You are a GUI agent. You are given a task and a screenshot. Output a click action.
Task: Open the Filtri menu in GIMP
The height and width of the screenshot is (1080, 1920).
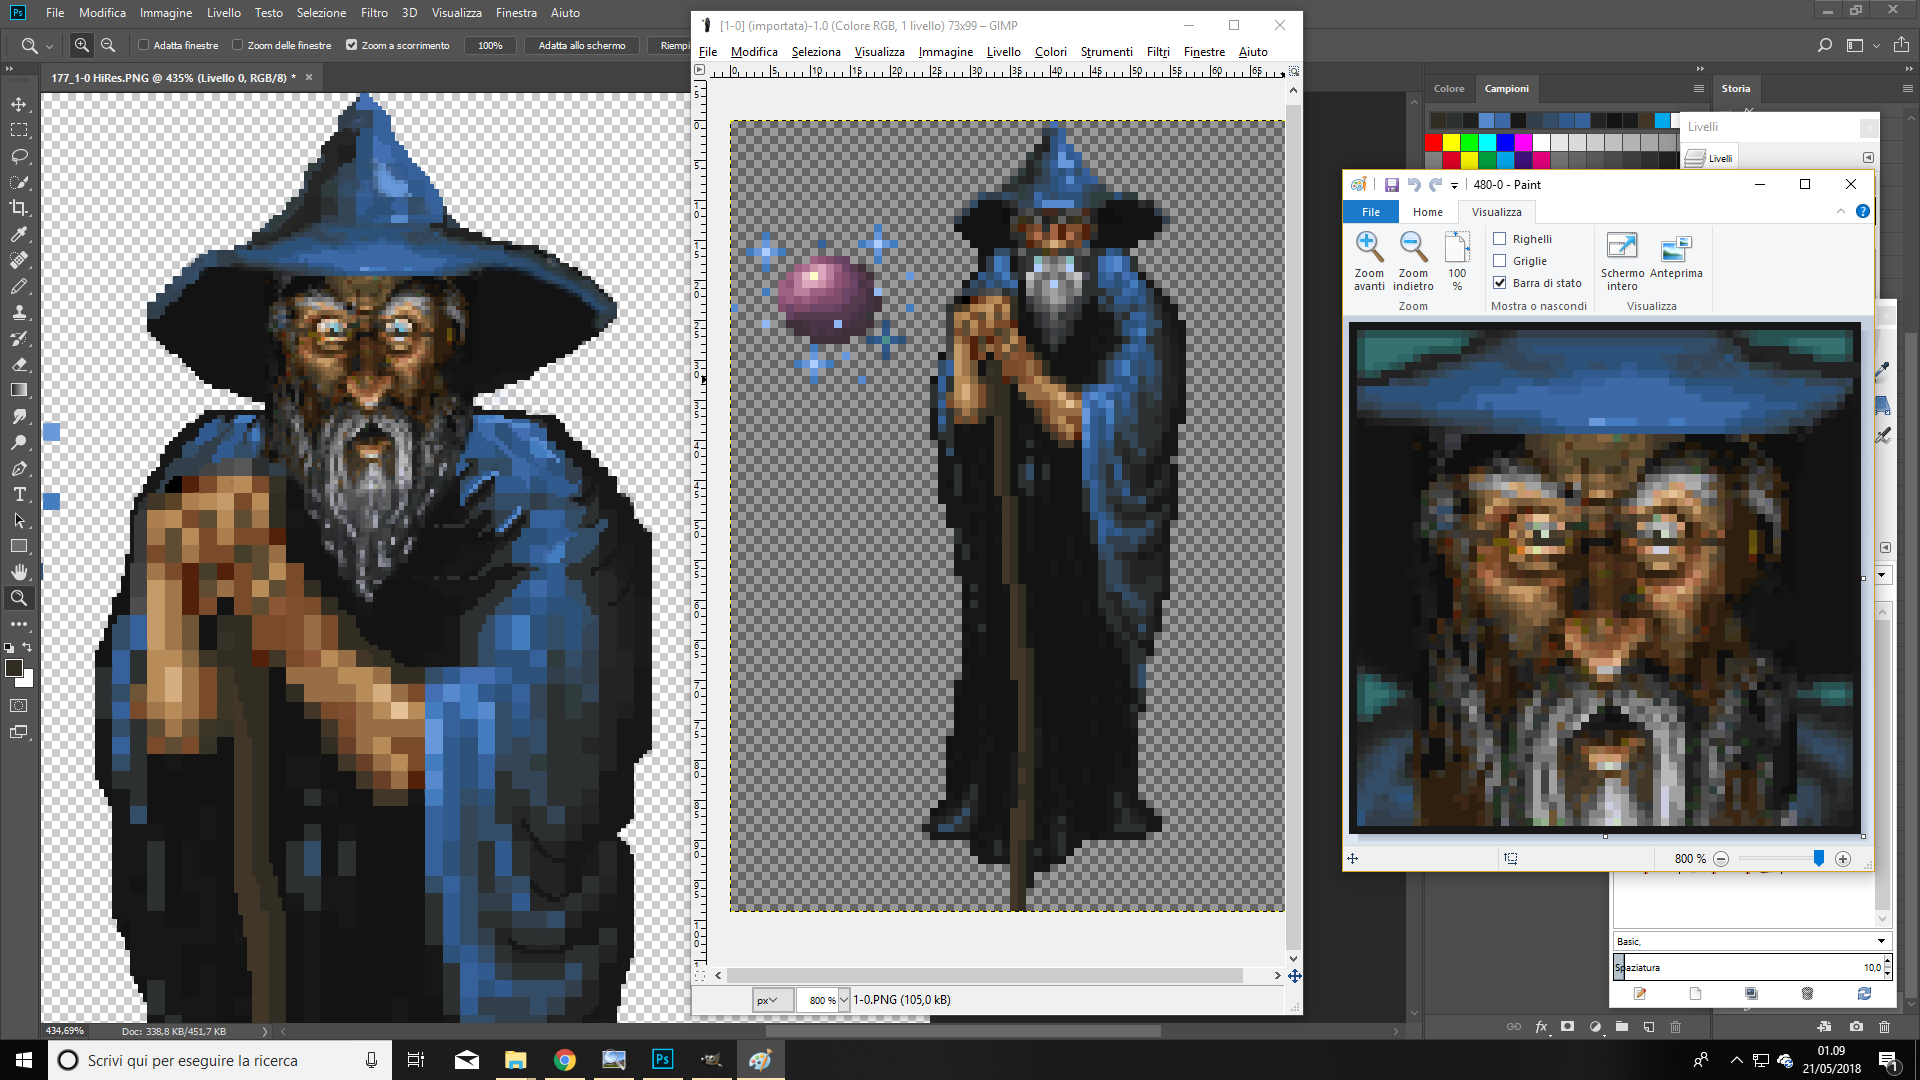(1158, 52)
